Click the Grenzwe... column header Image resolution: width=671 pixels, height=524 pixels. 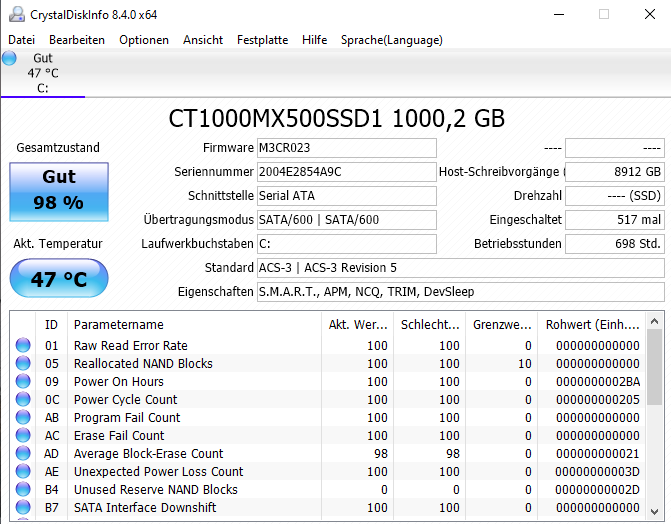502,325
